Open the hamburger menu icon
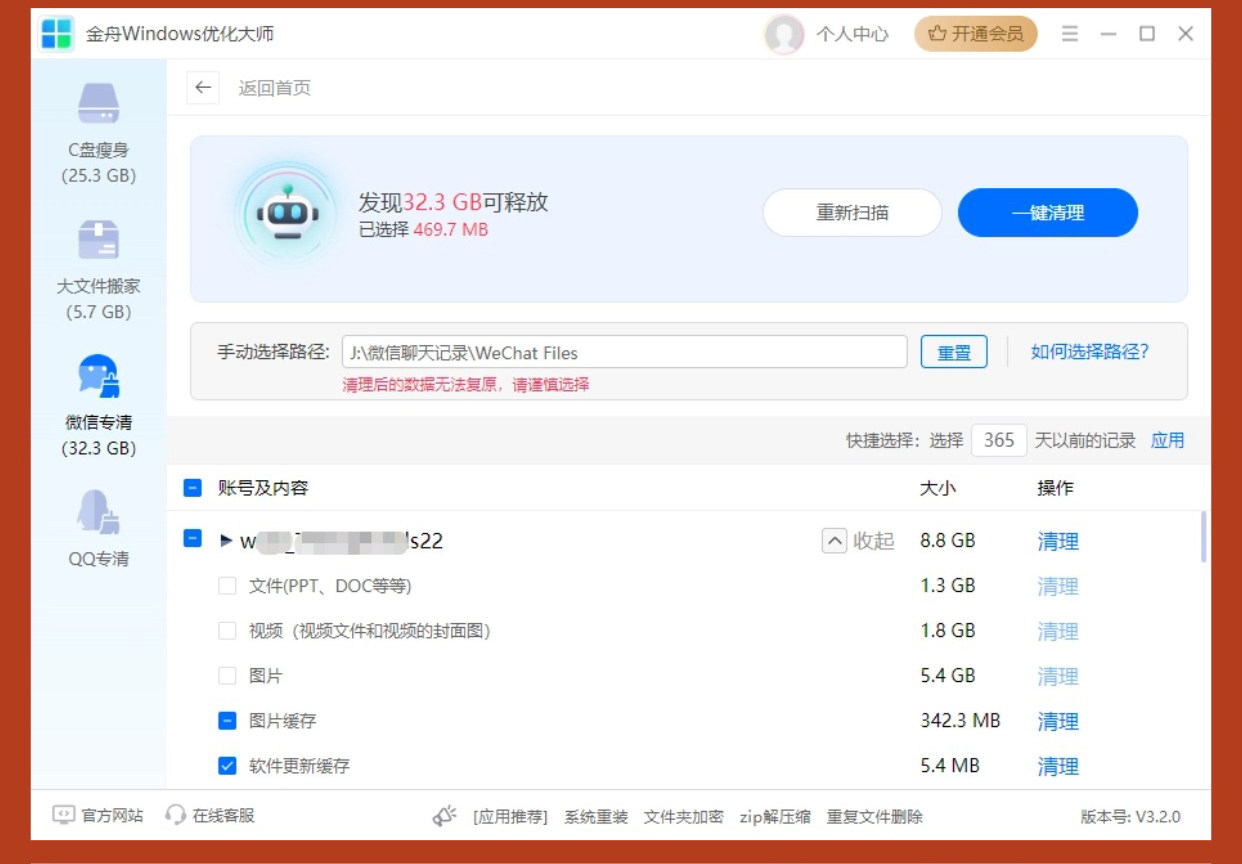The width and height of the screenshot is (1242, 864). 1069,34
